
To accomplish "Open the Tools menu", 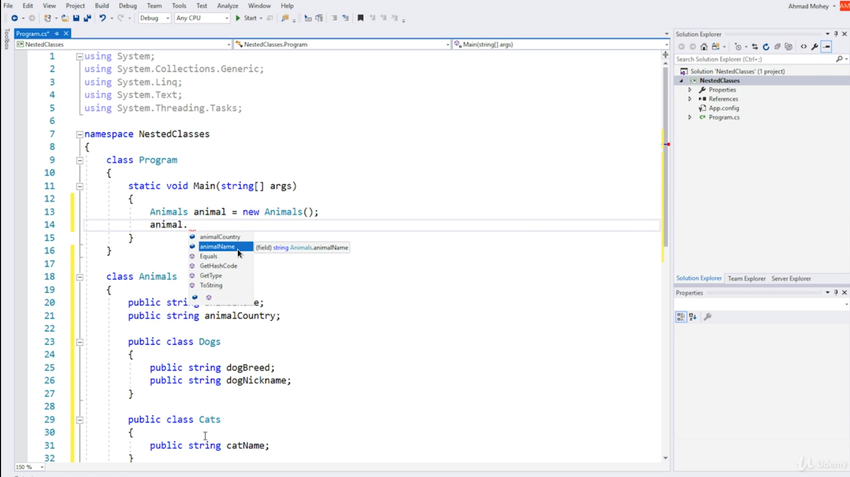I will (x=179, y=6).
